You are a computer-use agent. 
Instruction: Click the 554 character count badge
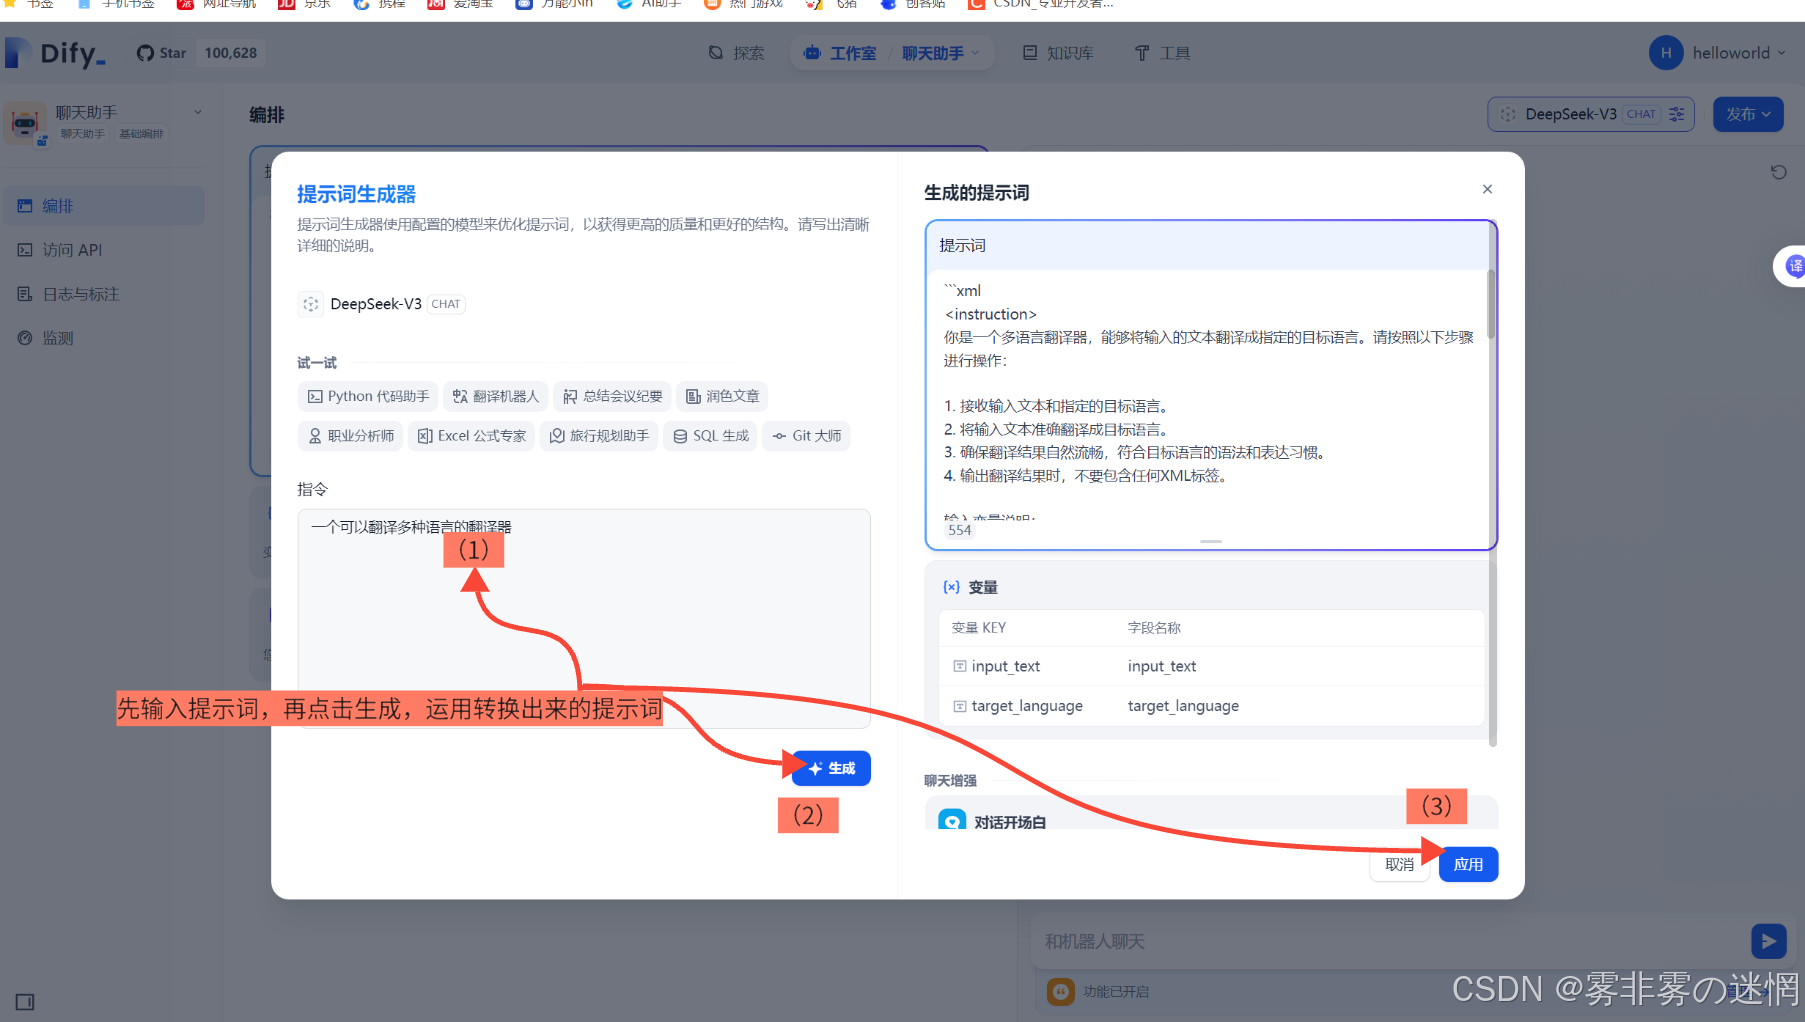pyautogui.click(x=960, y=530)
